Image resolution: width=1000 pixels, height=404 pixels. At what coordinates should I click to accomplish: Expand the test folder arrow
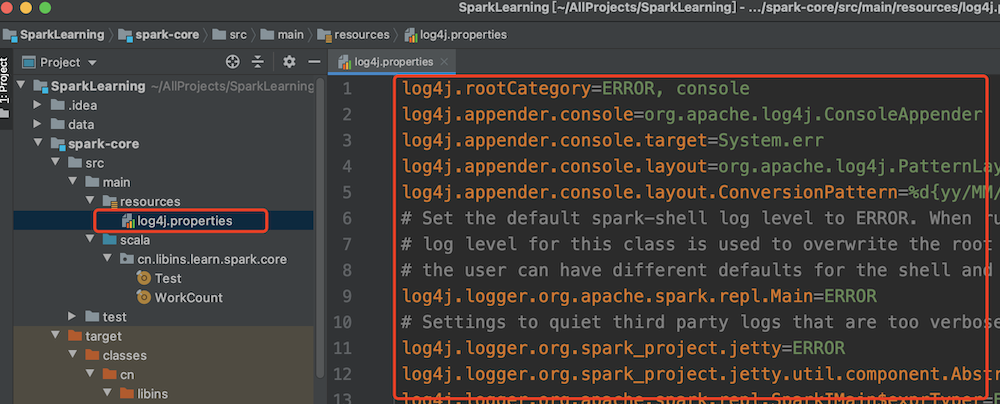tap(73, 317)
